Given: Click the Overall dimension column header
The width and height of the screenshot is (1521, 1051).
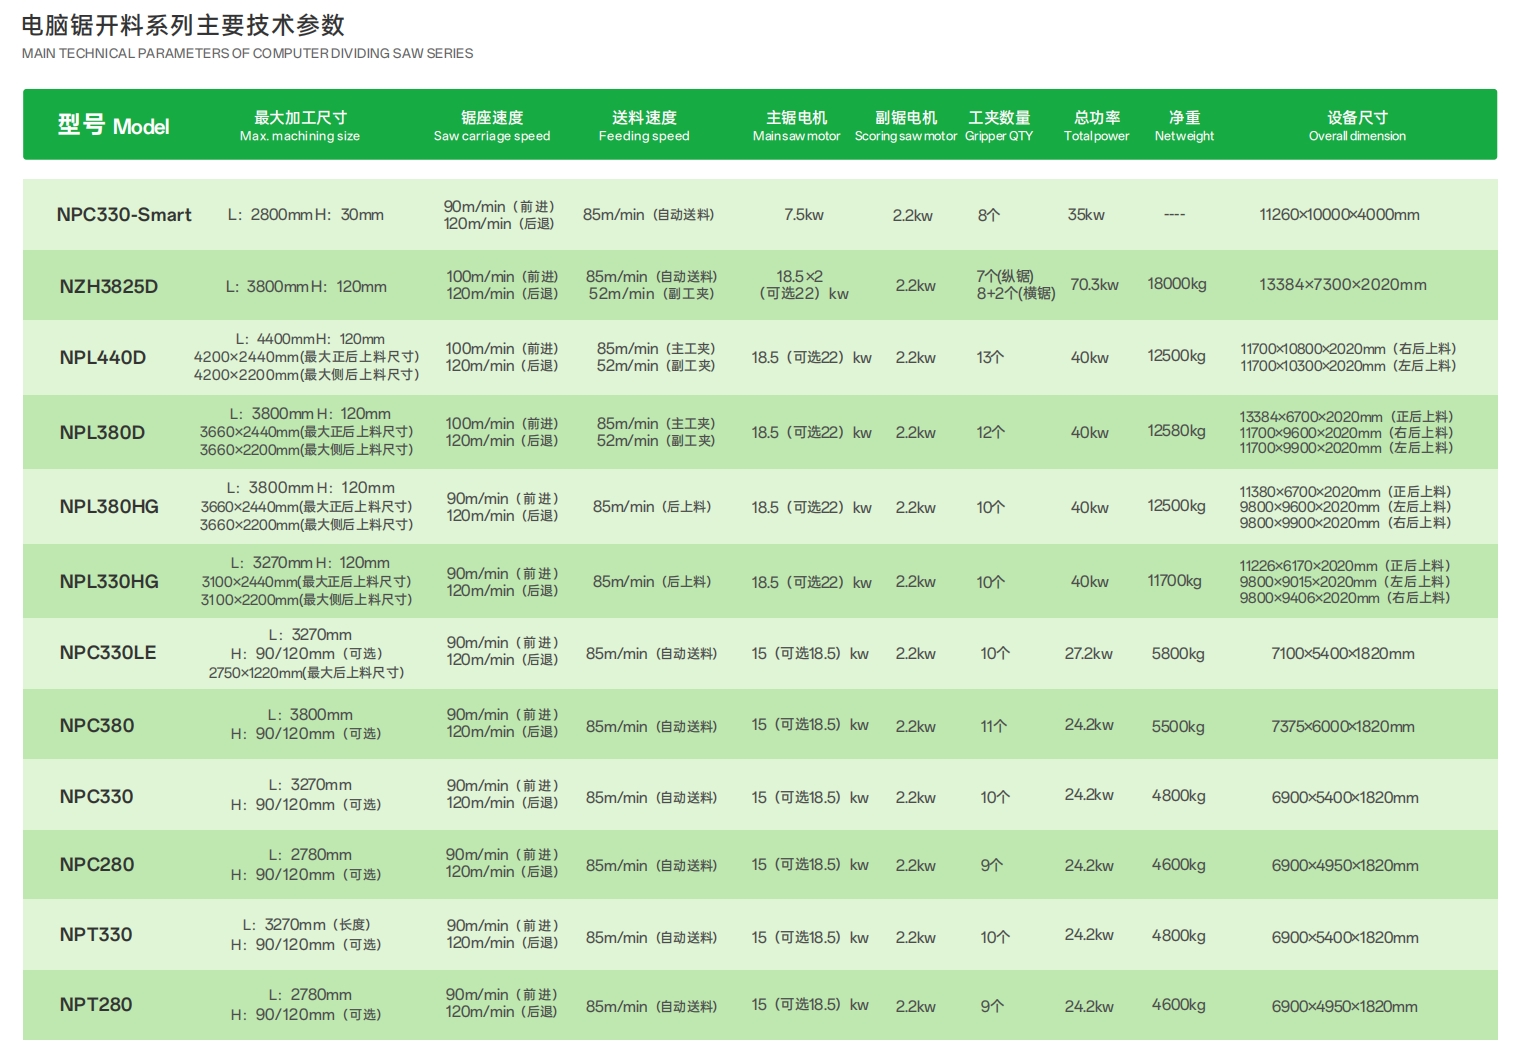Looking at the screenshot, I should click(x=1357, y=126).
